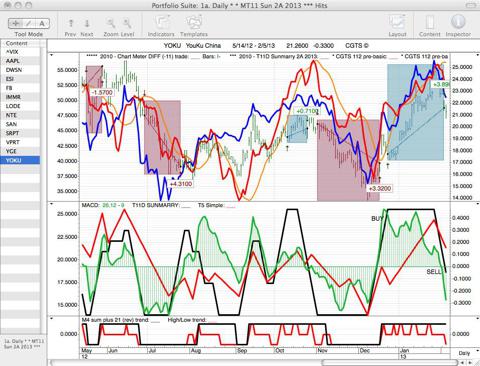Select AAPL in the Content list
480x366 pixels.
pos(21,61)
